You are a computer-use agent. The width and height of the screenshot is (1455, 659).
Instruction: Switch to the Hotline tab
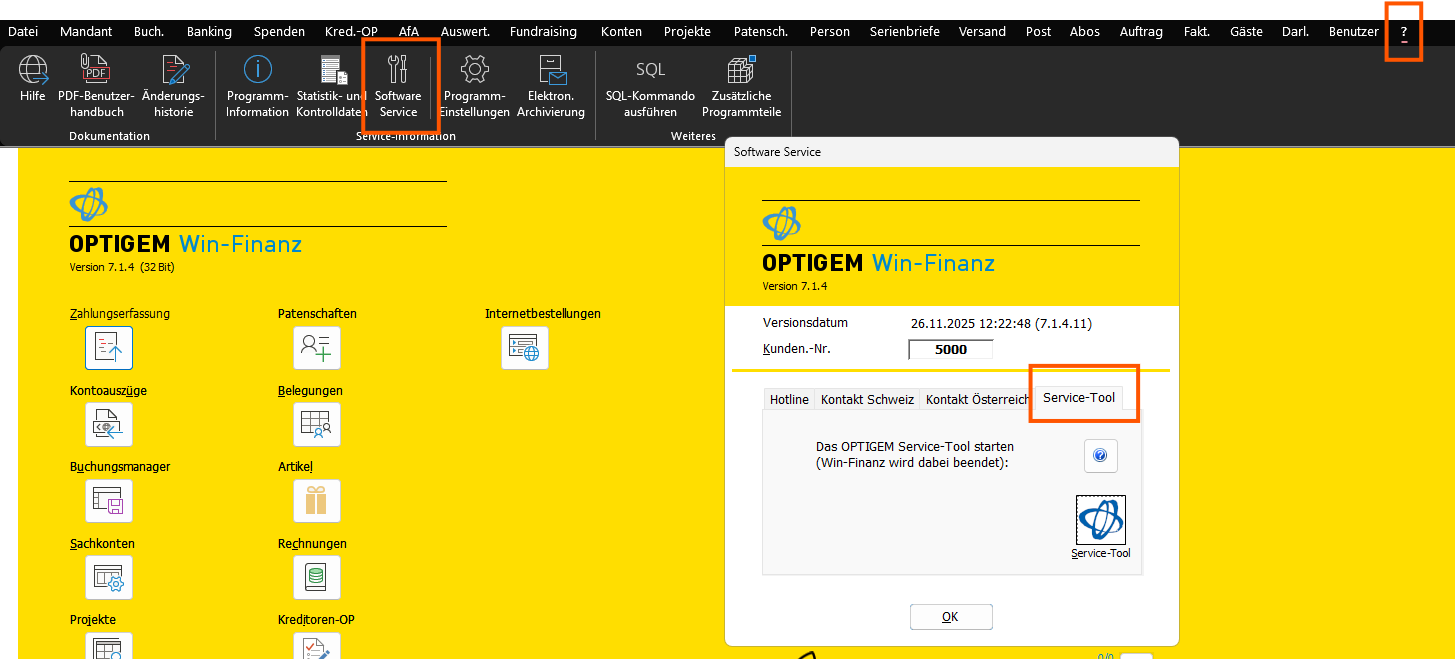tap(789, 400)
